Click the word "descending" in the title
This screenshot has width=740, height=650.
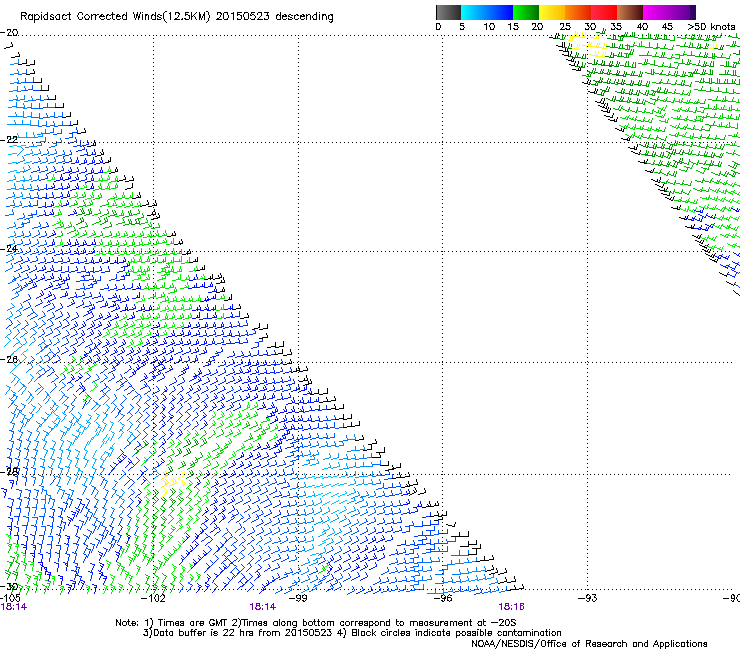pos(304,17)
